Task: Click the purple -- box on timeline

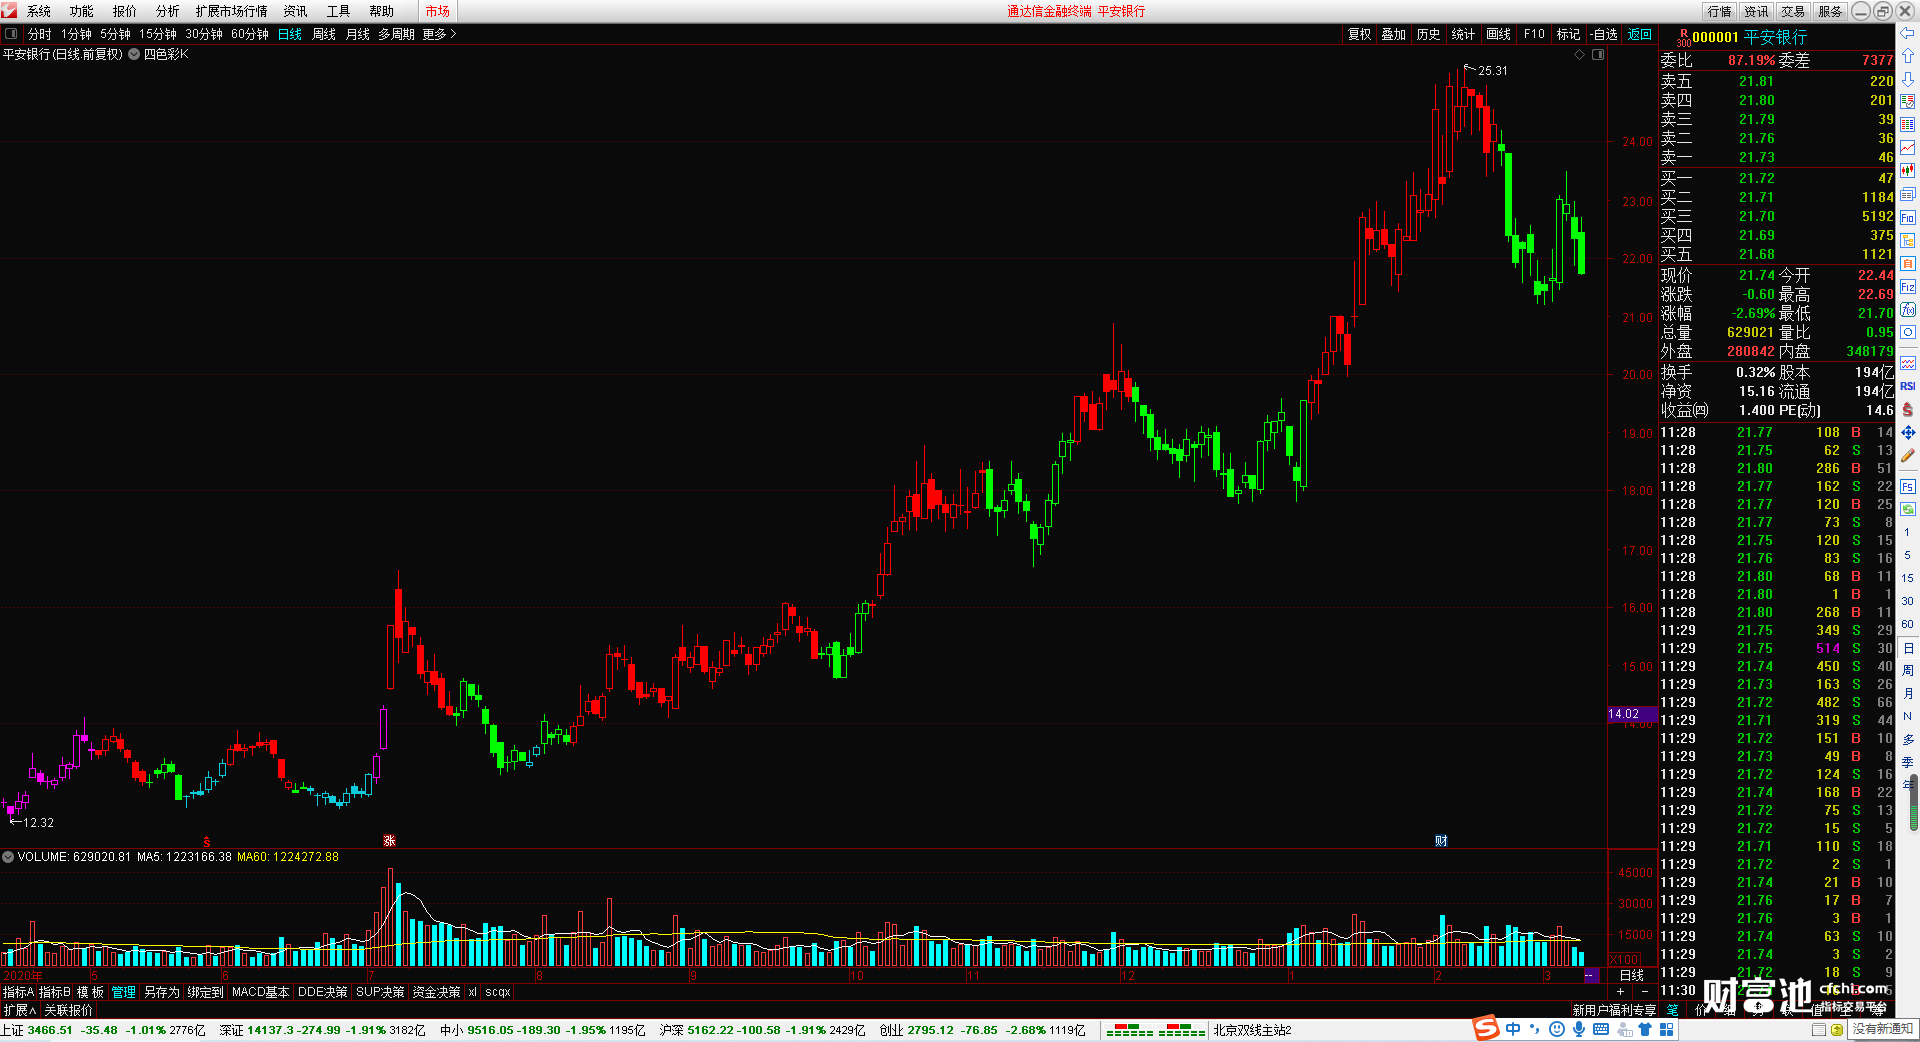Action: 1592,976
